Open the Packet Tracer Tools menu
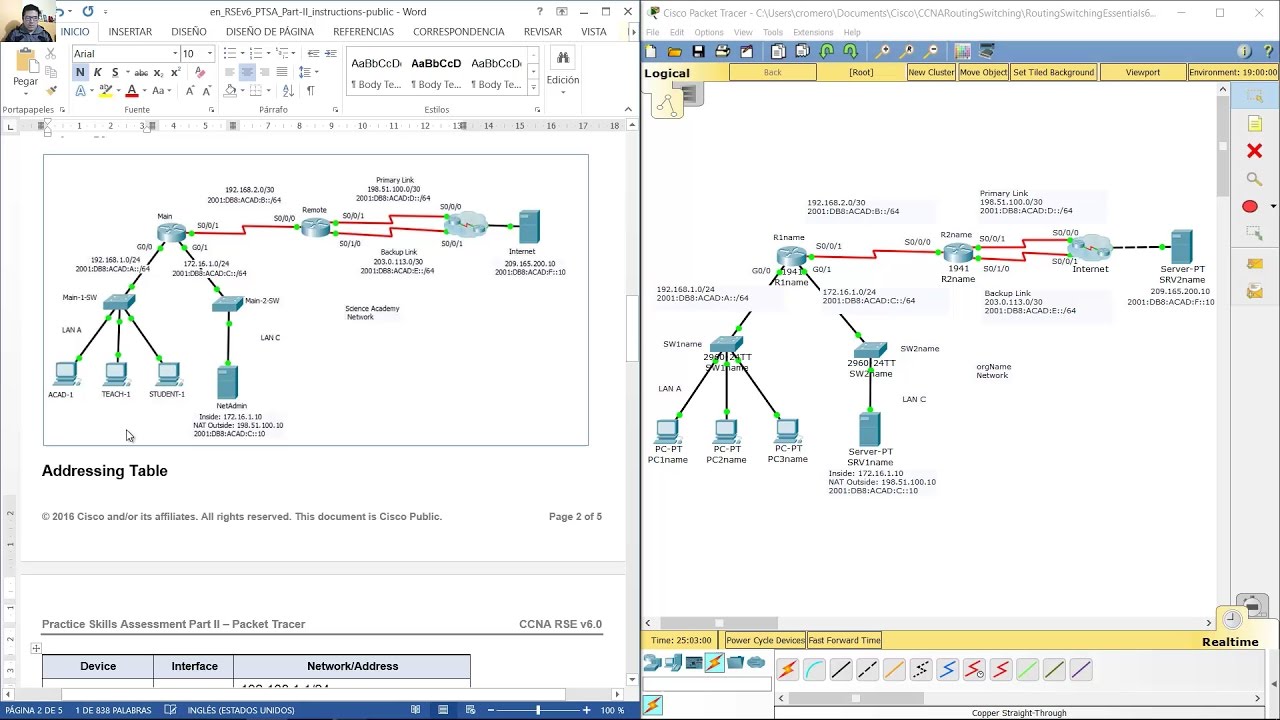The width and height of the screenshot is (1280, 720). (773, 32)
